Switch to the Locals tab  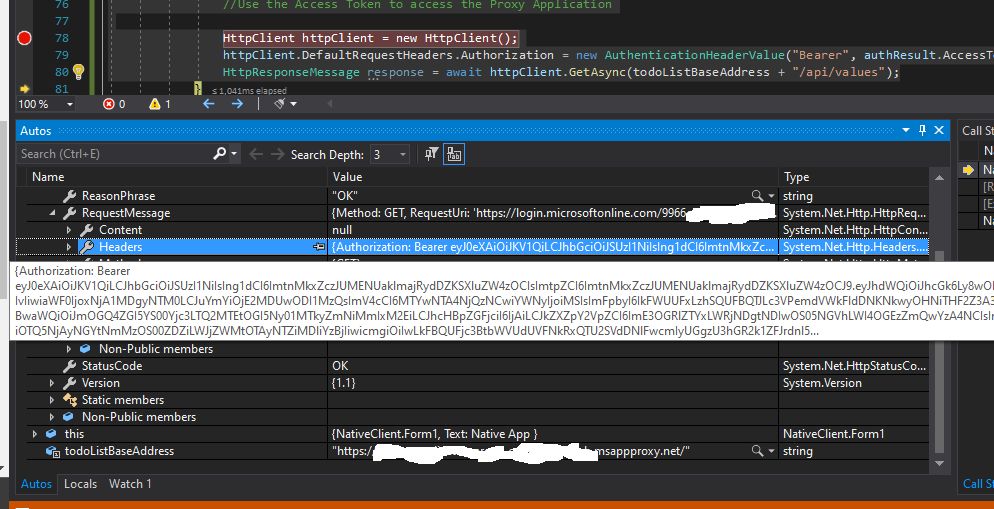pyautogui.click(x=81, y=484)
